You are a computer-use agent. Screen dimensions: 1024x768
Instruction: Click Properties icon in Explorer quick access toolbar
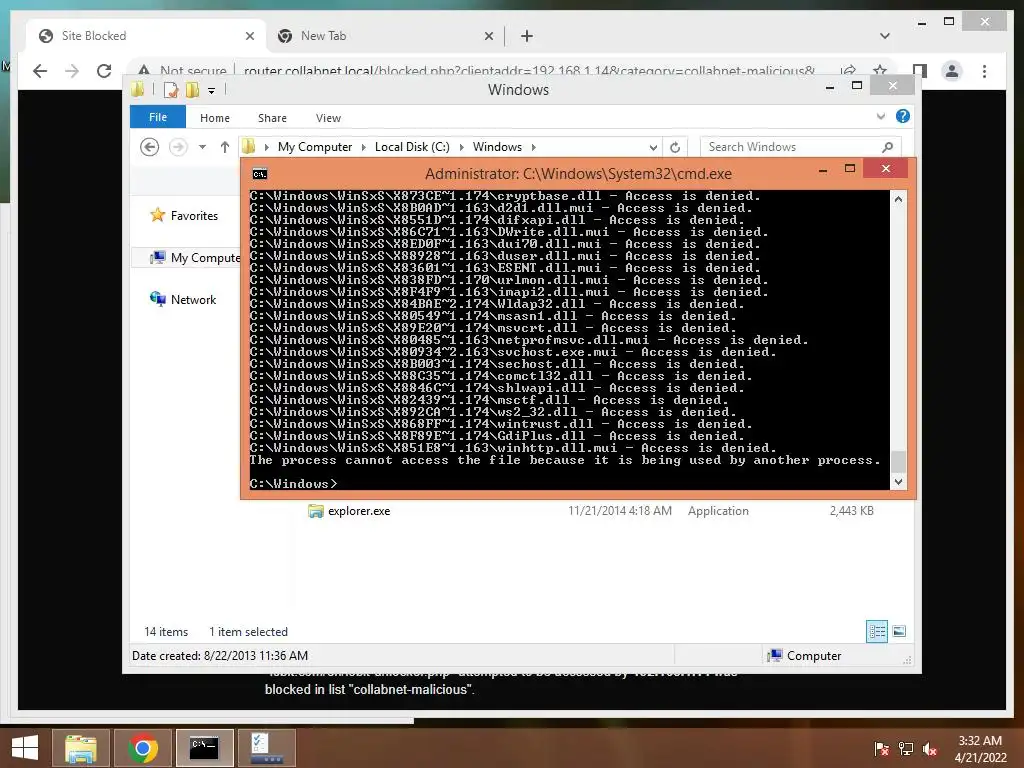click(170, 89)
